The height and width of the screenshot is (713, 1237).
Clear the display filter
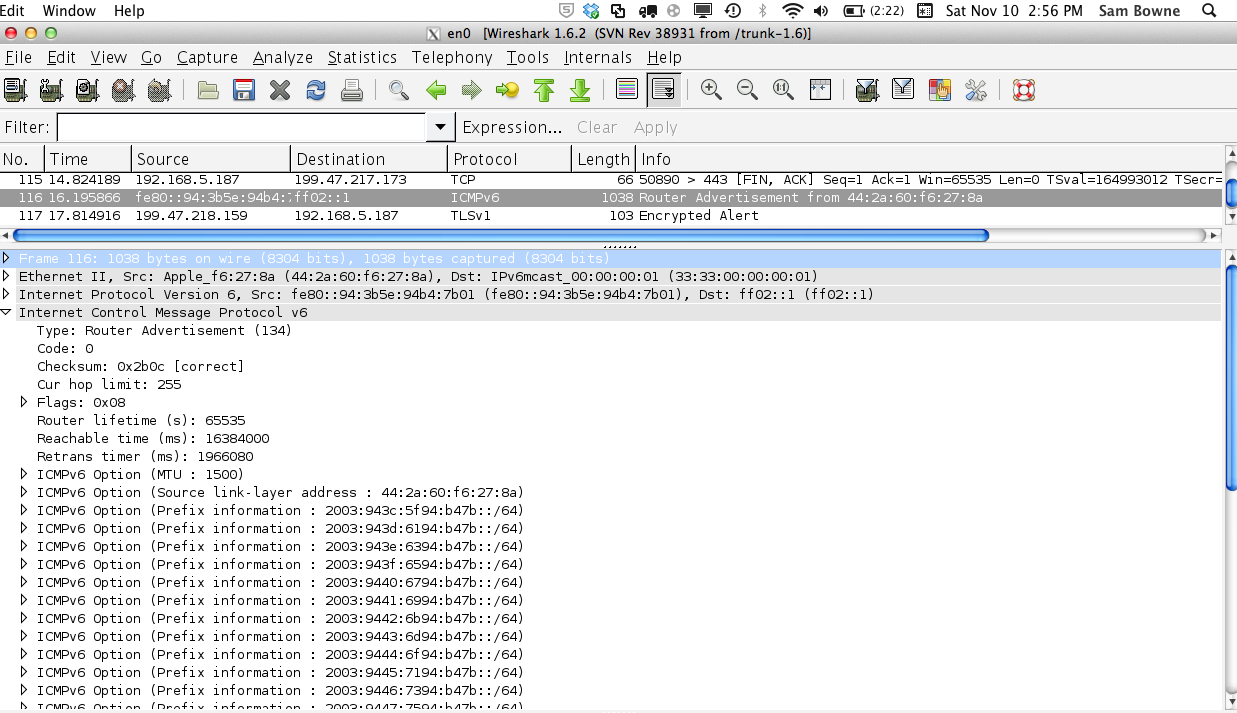coord(597,128)
